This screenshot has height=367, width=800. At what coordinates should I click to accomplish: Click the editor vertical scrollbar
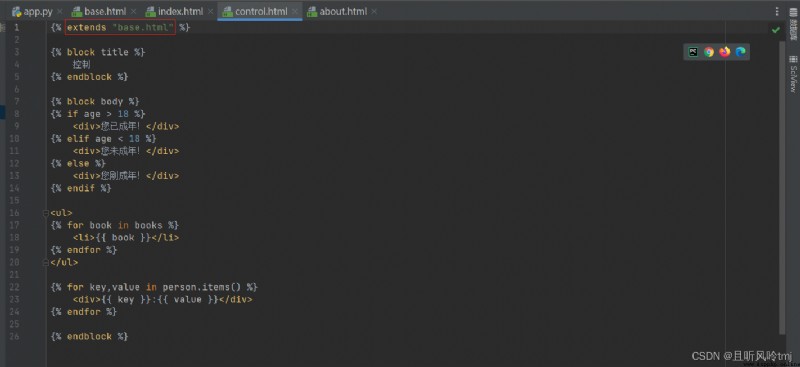[783, 186]
